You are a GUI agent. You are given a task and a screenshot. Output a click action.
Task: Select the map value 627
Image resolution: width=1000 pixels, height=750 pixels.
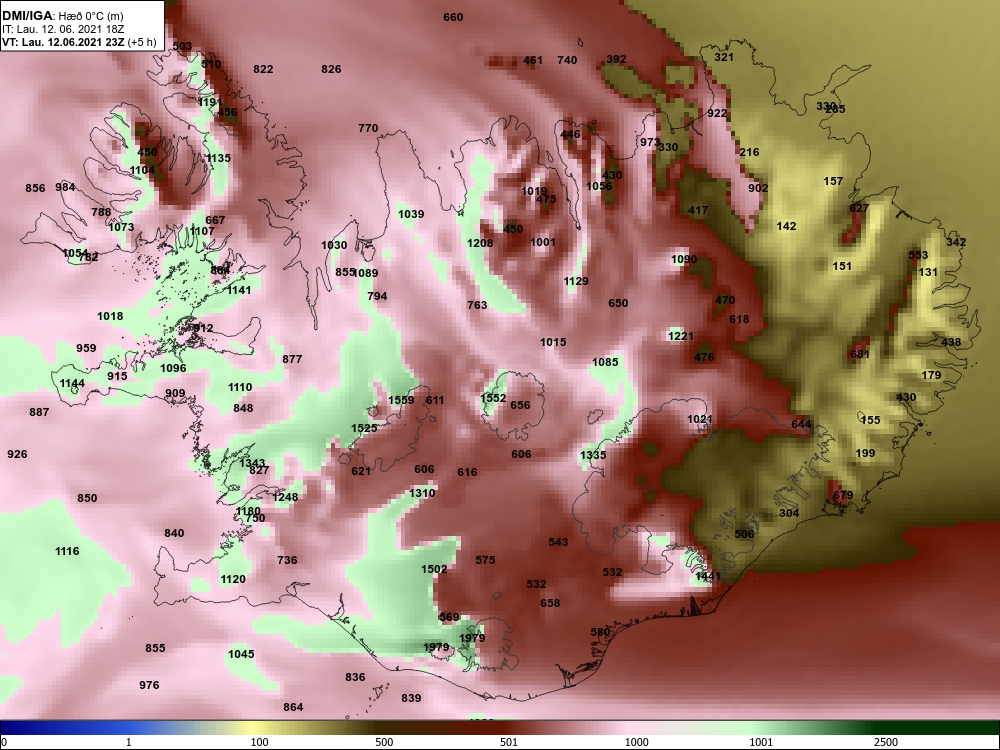[859, 208]
